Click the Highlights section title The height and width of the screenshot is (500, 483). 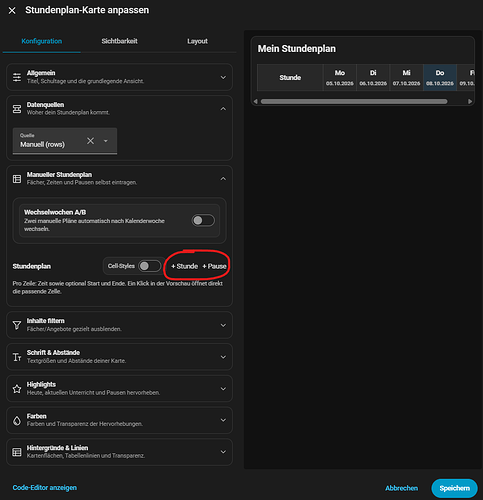click(x=41, y=384)
